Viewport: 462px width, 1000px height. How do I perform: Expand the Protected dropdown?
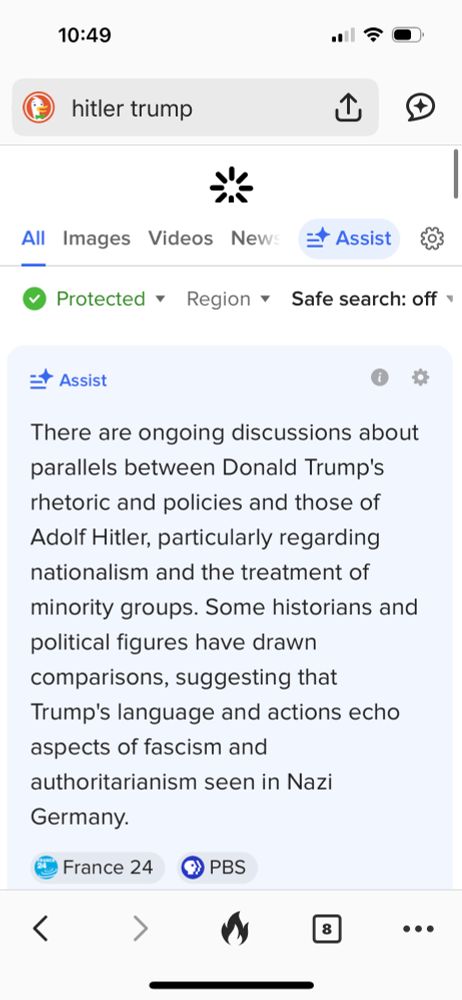(94, 298)
